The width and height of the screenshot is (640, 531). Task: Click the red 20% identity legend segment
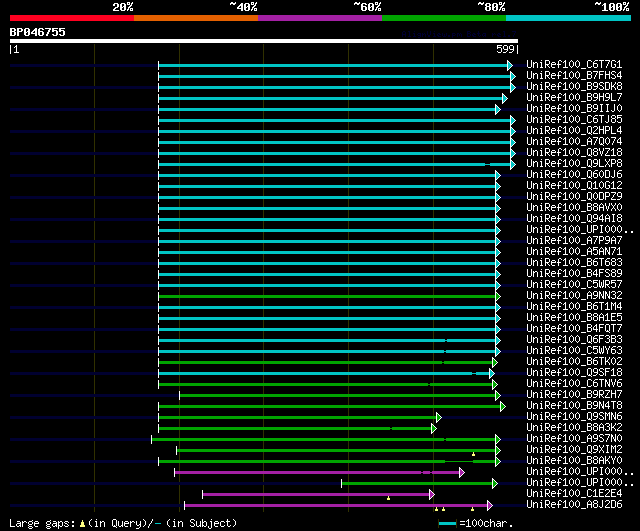pos(72,18)
